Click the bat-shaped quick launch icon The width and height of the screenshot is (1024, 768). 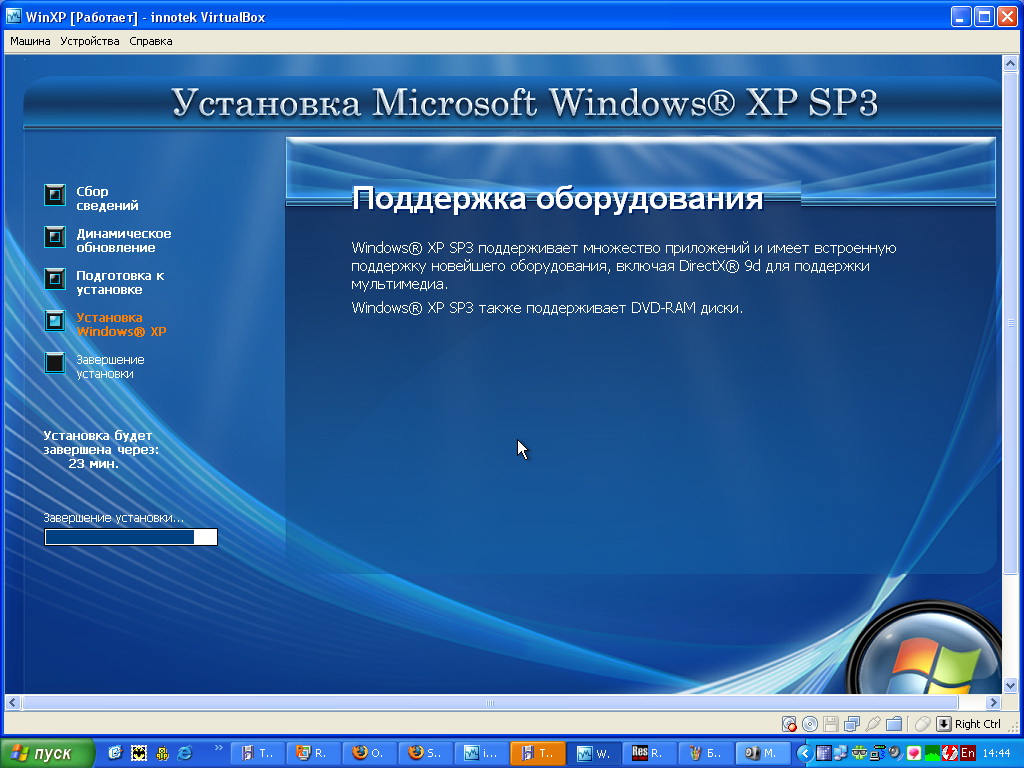(138, 753)
